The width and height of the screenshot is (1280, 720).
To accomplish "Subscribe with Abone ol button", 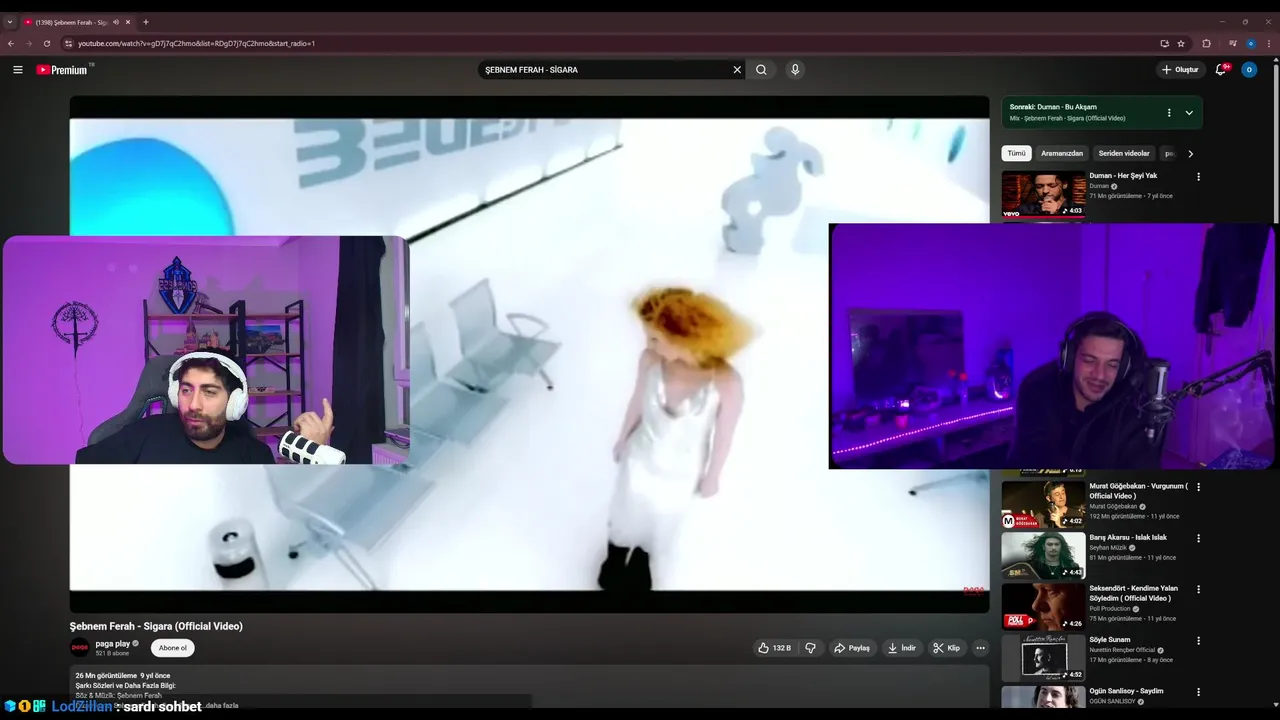I will pyautogui.click(x=173, y=648).
